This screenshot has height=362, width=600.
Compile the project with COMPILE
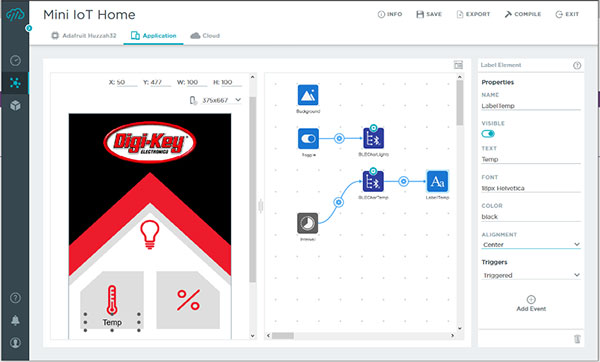(523, 14)
